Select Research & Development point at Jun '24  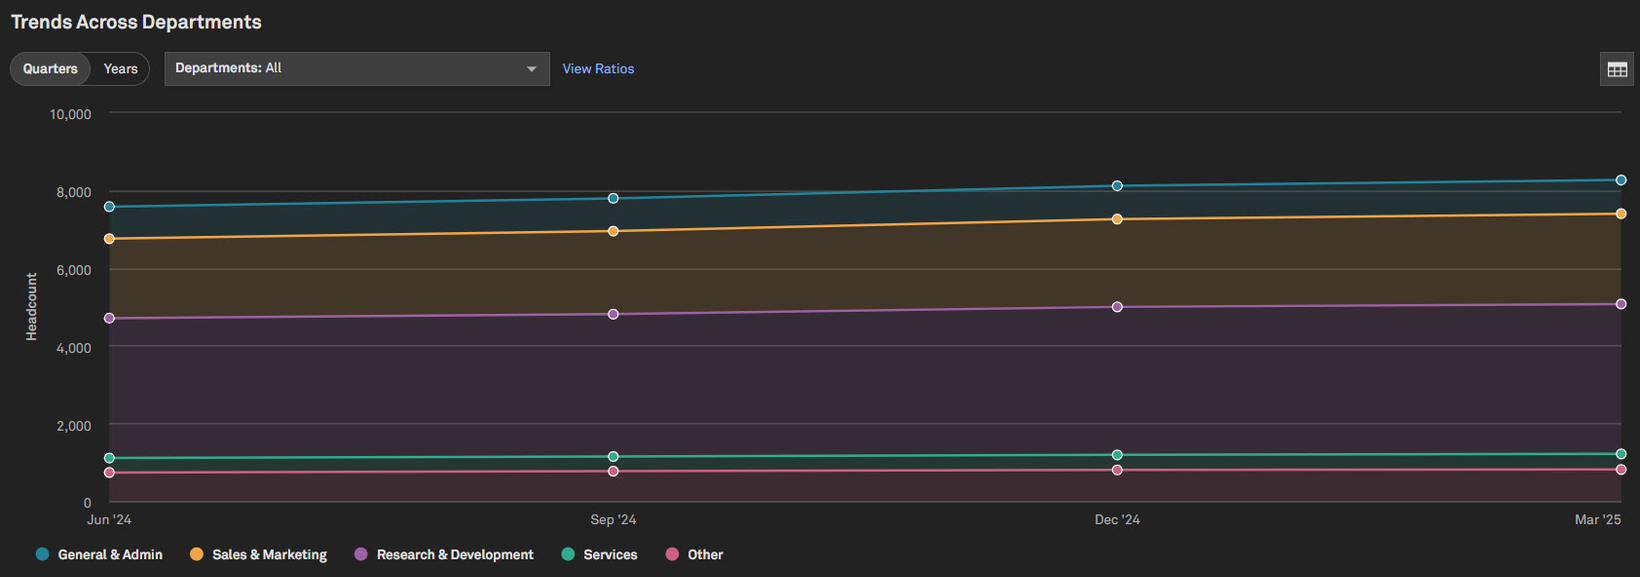pos(109,318)
